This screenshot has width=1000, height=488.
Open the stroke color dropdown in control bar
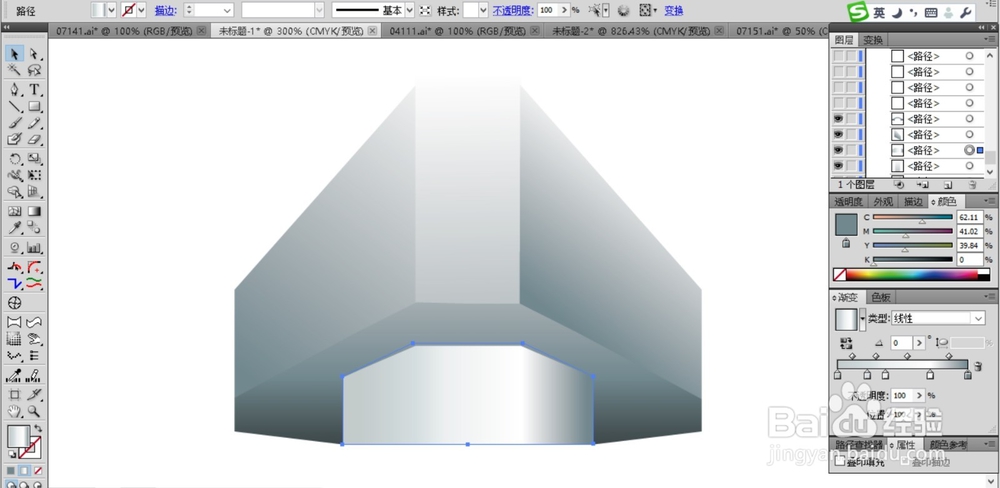tap(142, 10)
